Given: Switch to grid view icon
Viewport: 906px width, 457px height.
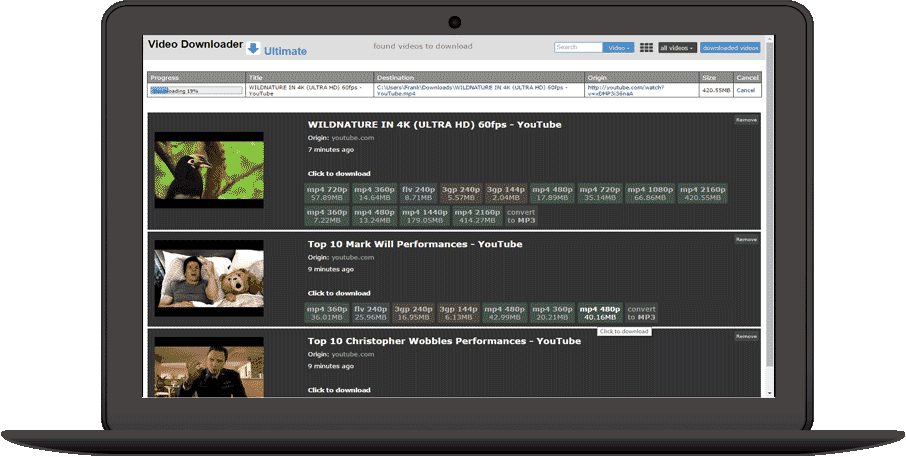Looking at the screenshot, I should point(646,48).
